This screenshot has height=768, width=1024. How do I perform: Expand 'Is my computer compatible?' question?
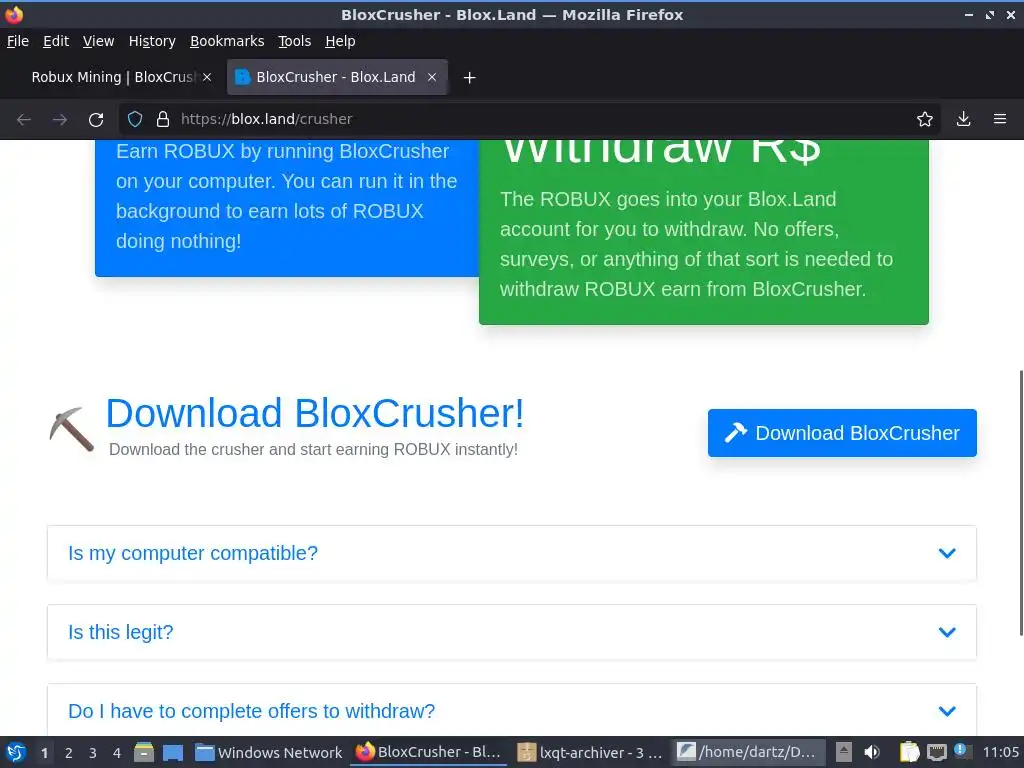[512, 553]
